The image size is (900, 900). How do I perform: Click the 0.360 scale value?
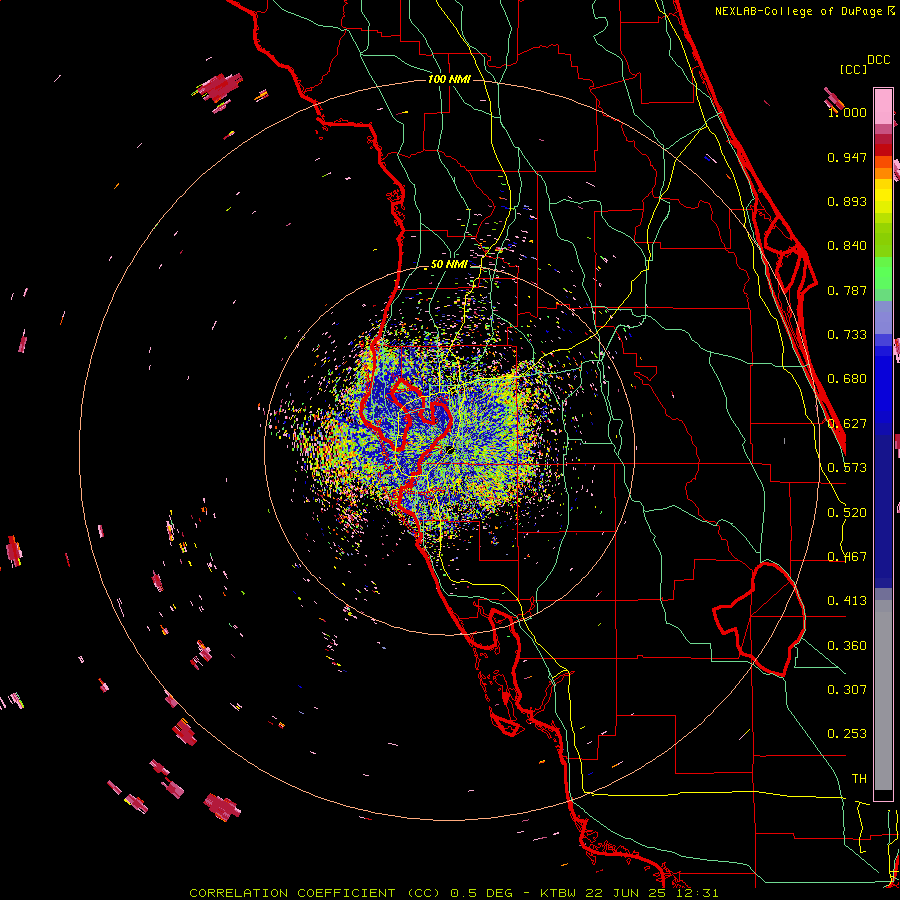(847, 646)
